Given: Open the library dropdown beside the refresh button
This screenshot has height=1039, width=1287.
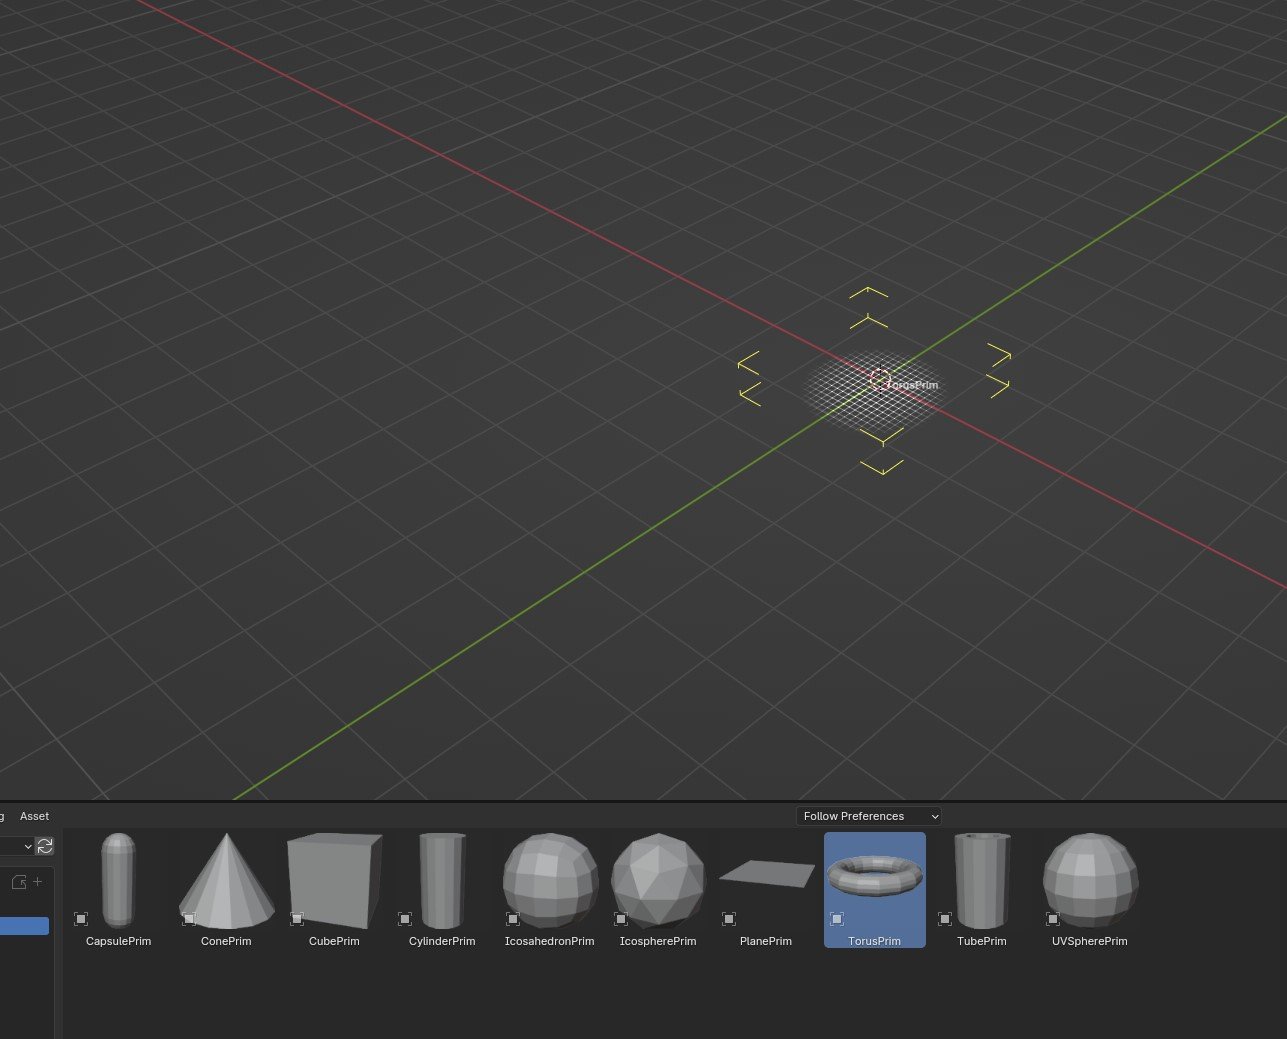Looking at the screenshot, I should coord(17,846).
